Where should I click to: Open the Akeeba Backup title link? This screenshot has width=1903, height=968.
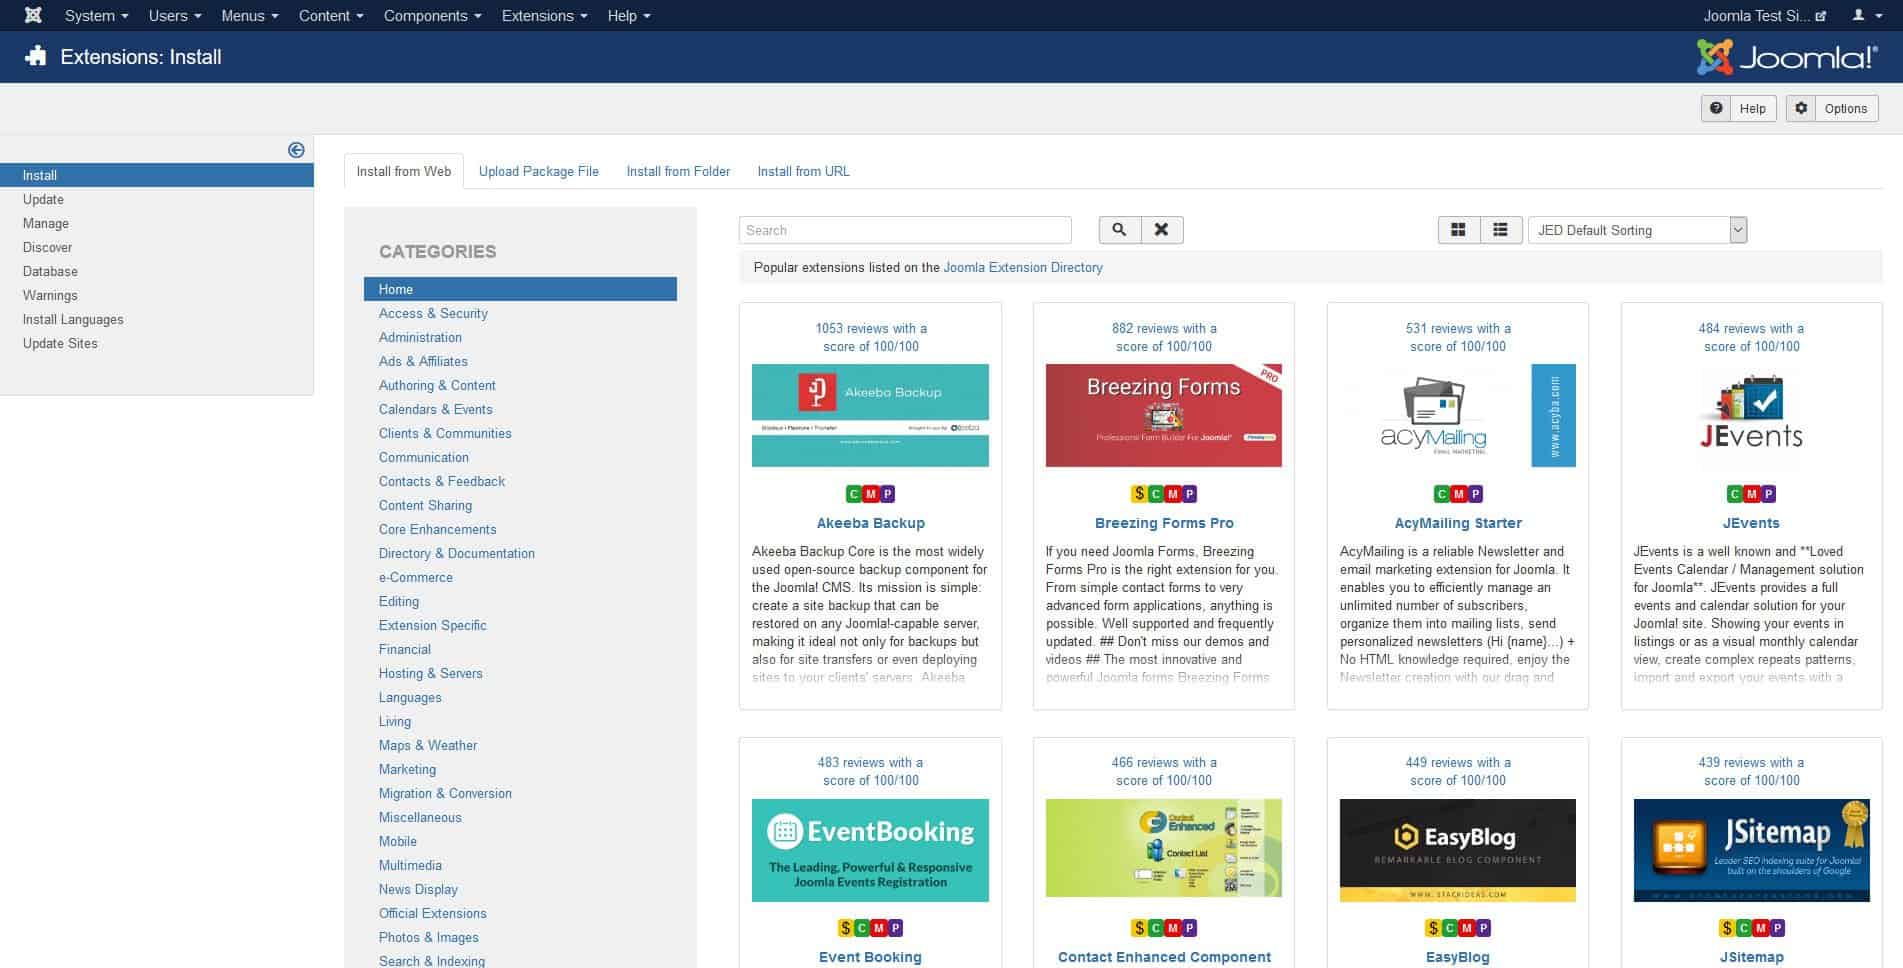pos(870,523)
